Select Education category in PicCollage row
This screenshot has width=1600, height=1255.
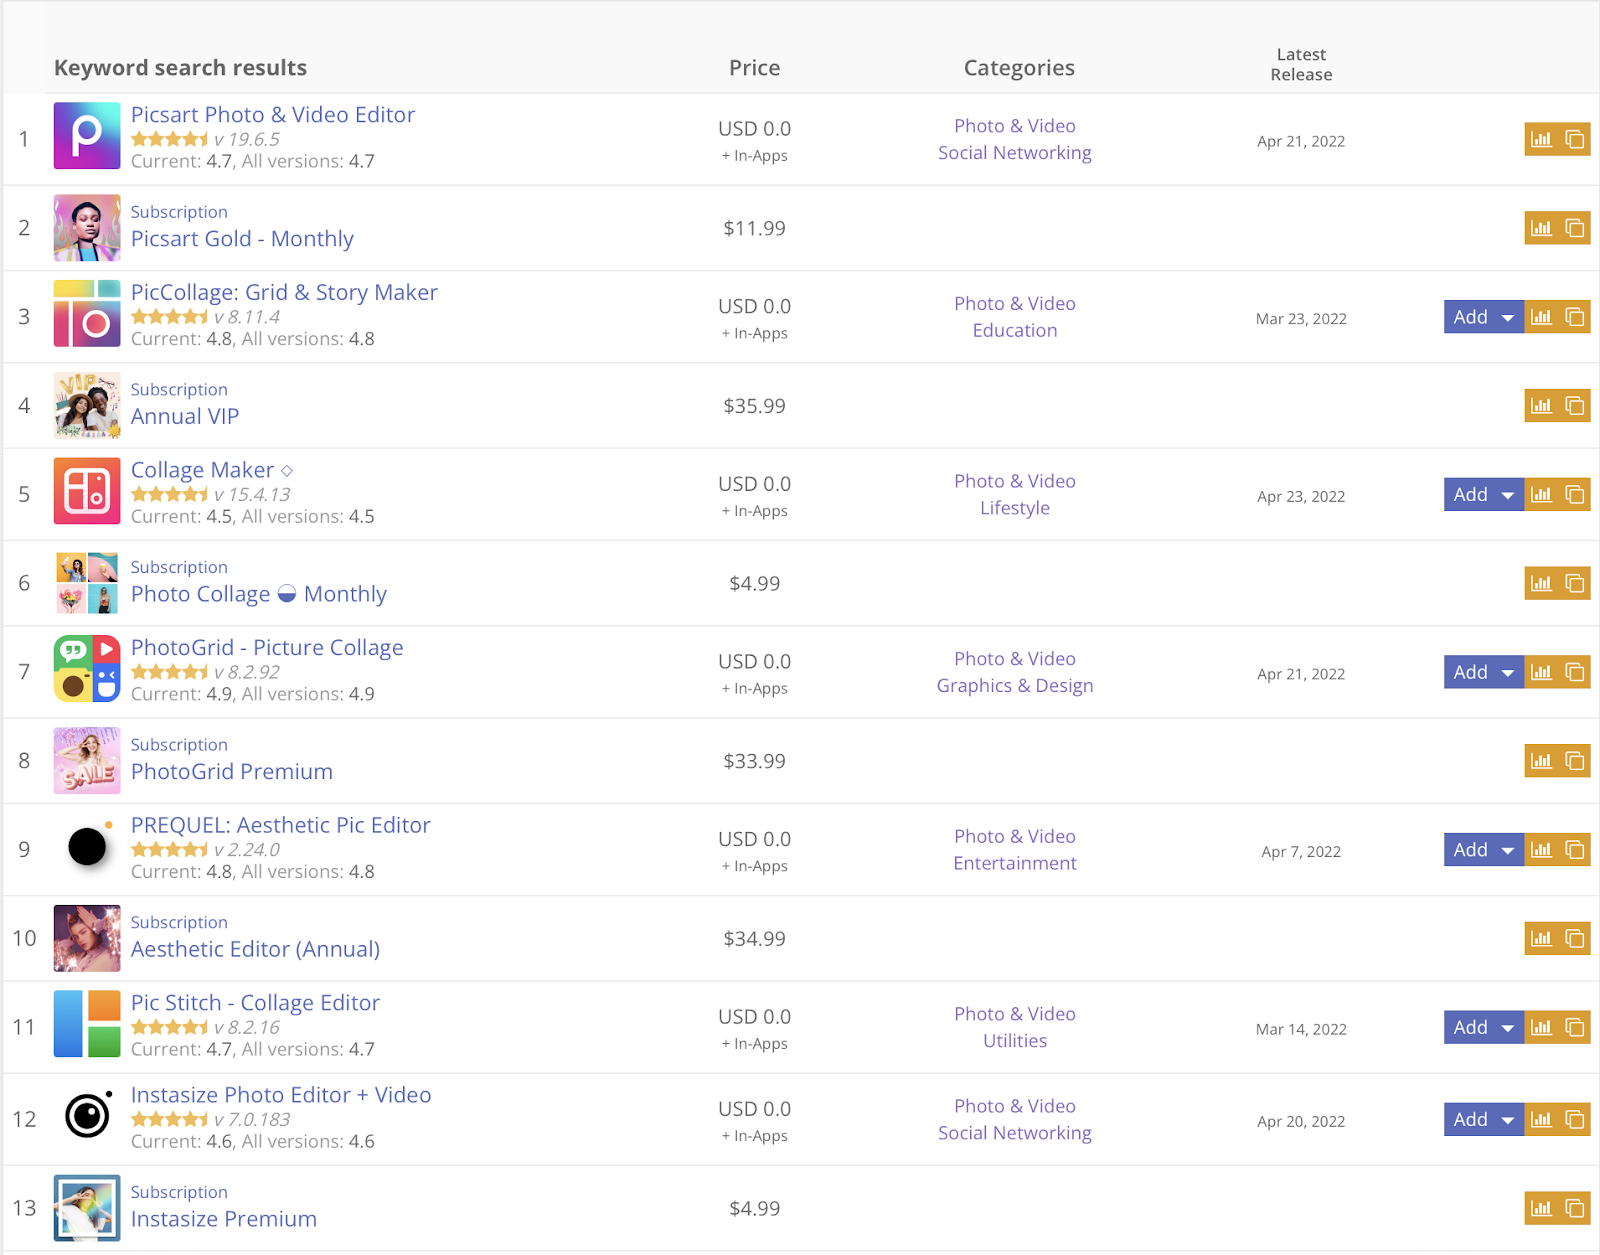[1015, 331]
